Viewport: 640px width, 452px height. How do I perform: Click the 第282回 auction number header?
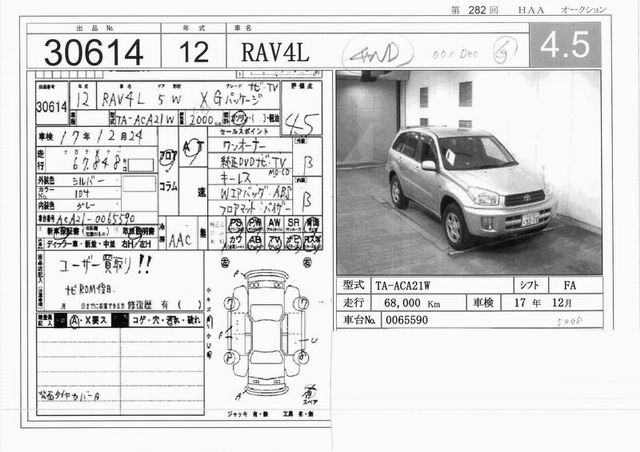pos(474,10)
